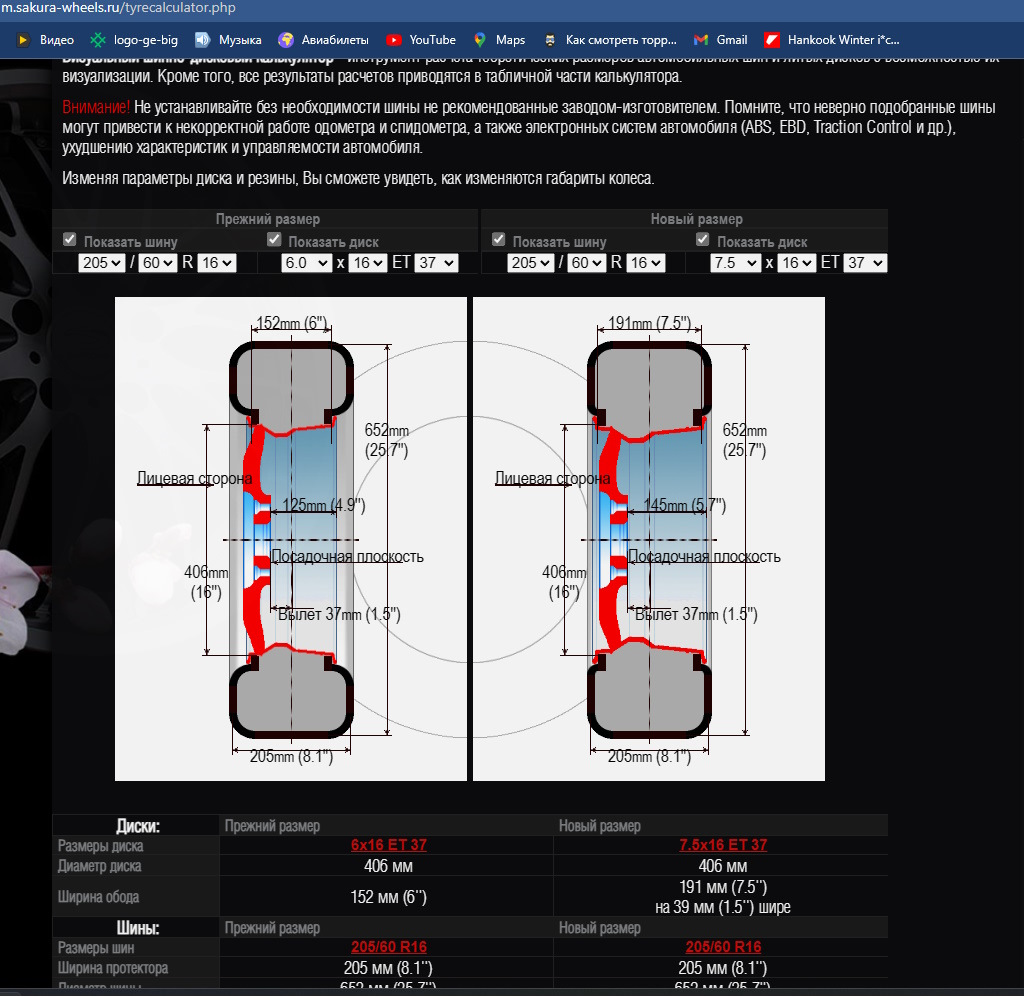Open old rim width dropdown 6.0
Viewport: 1026px width, 997px height.
tap(306, 263)
